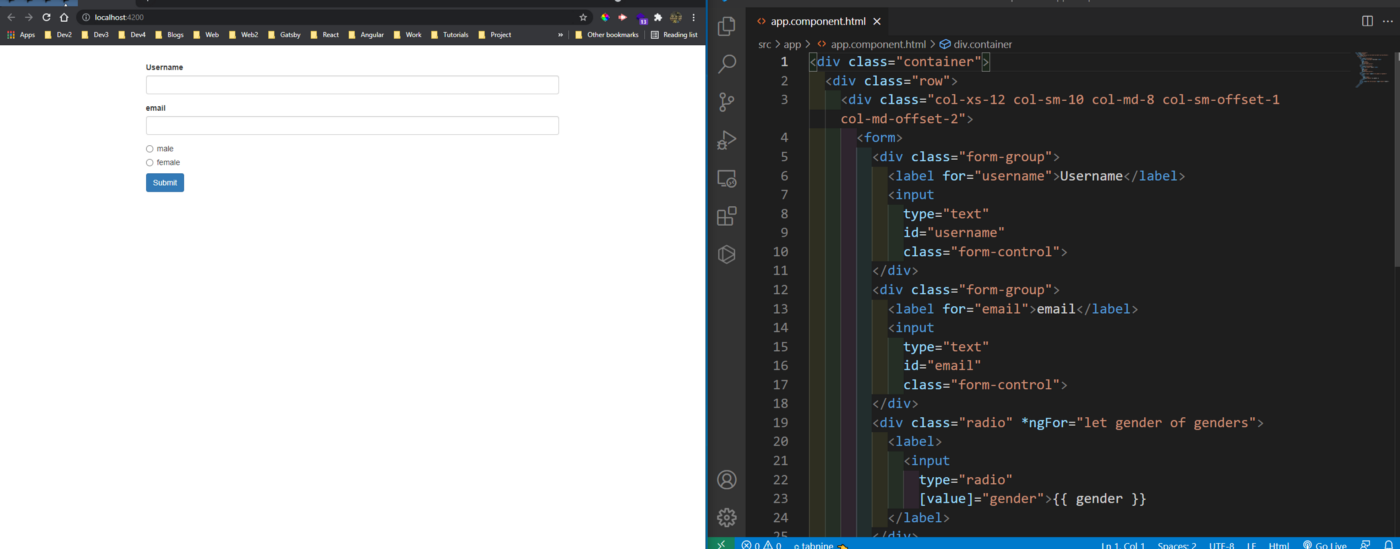The image size is (1400, 549).
Task: Click the app breadcrumb folder
Action: tap(793, 44)
